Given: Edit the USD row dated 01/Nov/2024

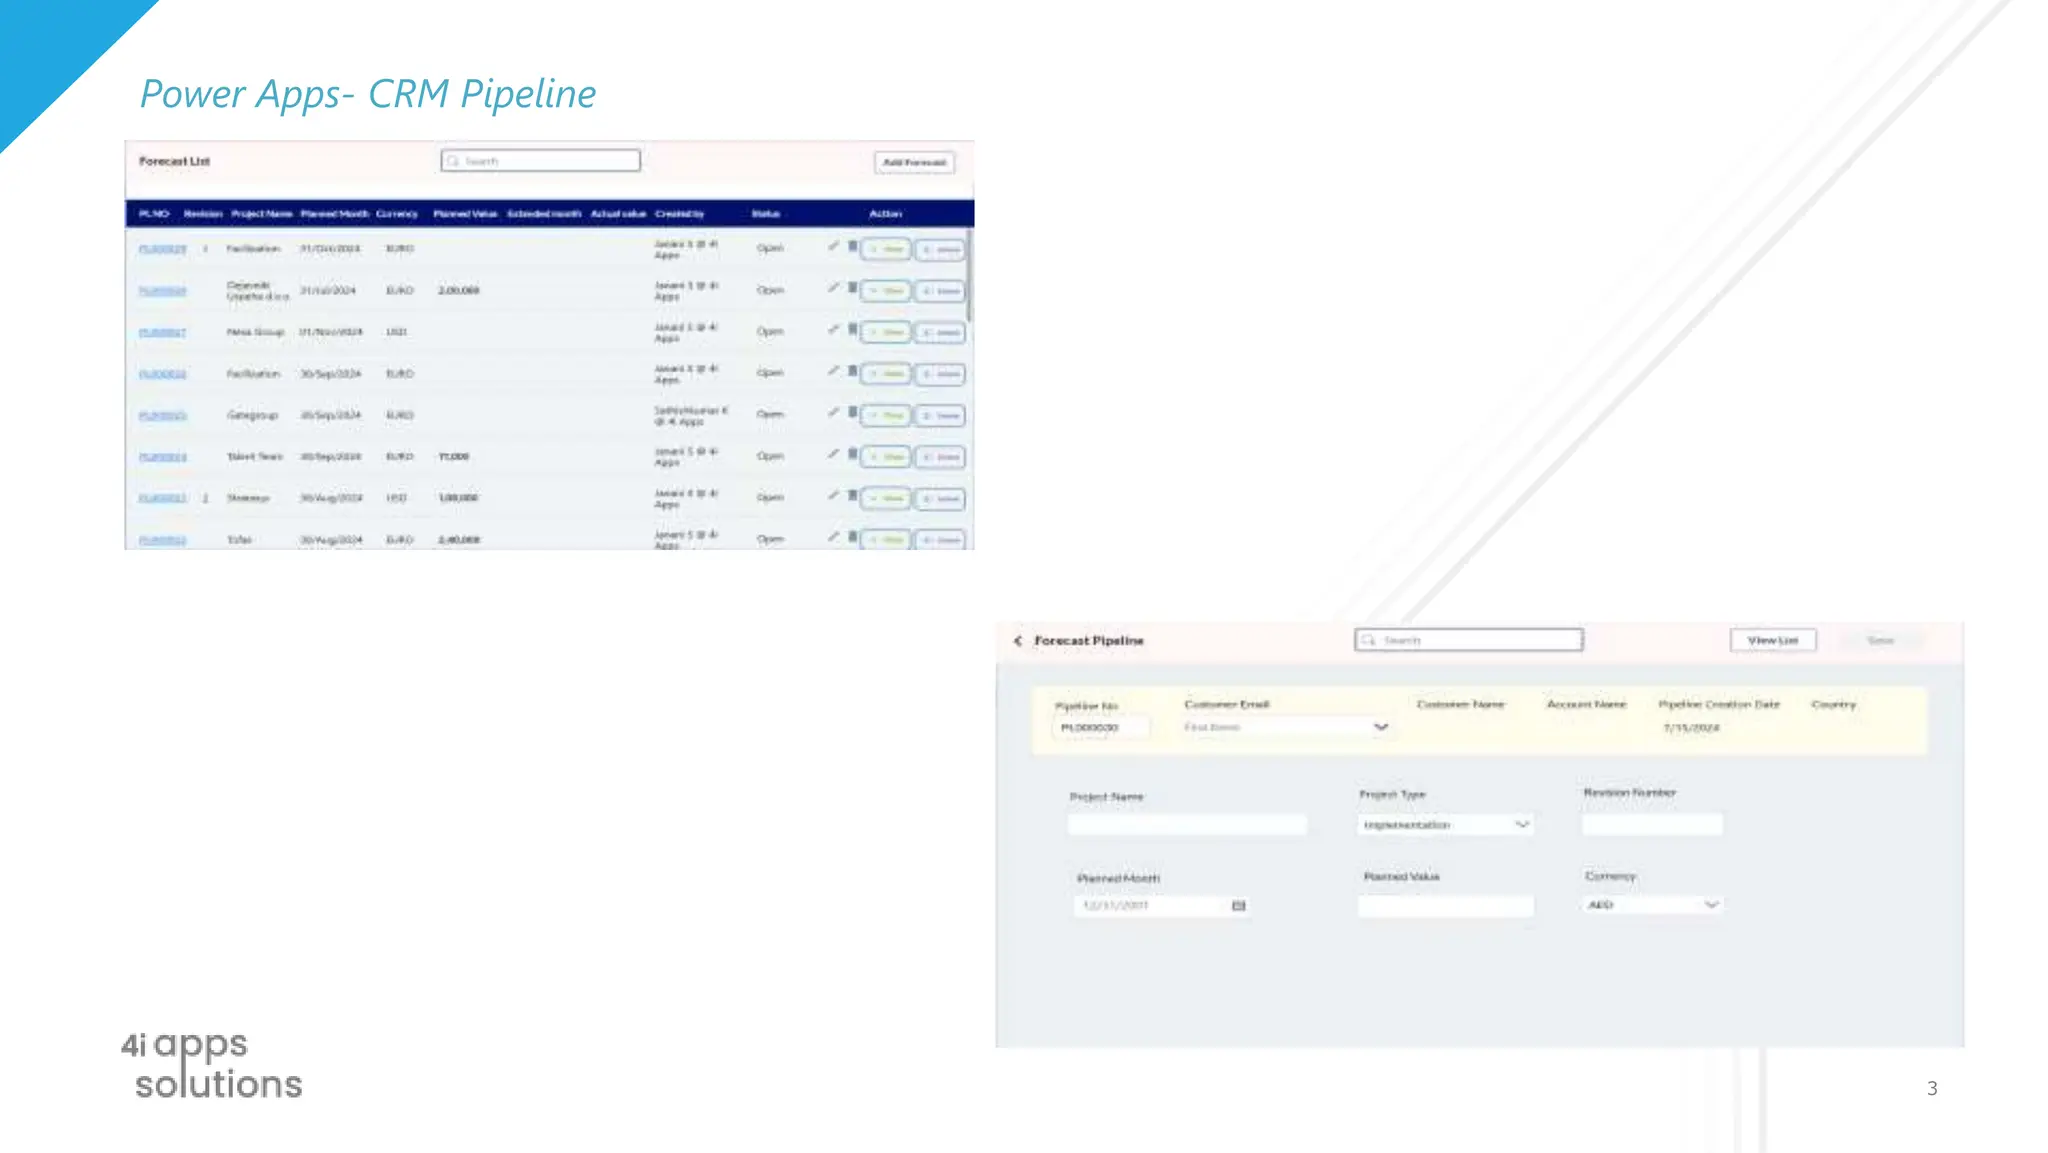Looking at the screenshot, I should click(833, 329).
